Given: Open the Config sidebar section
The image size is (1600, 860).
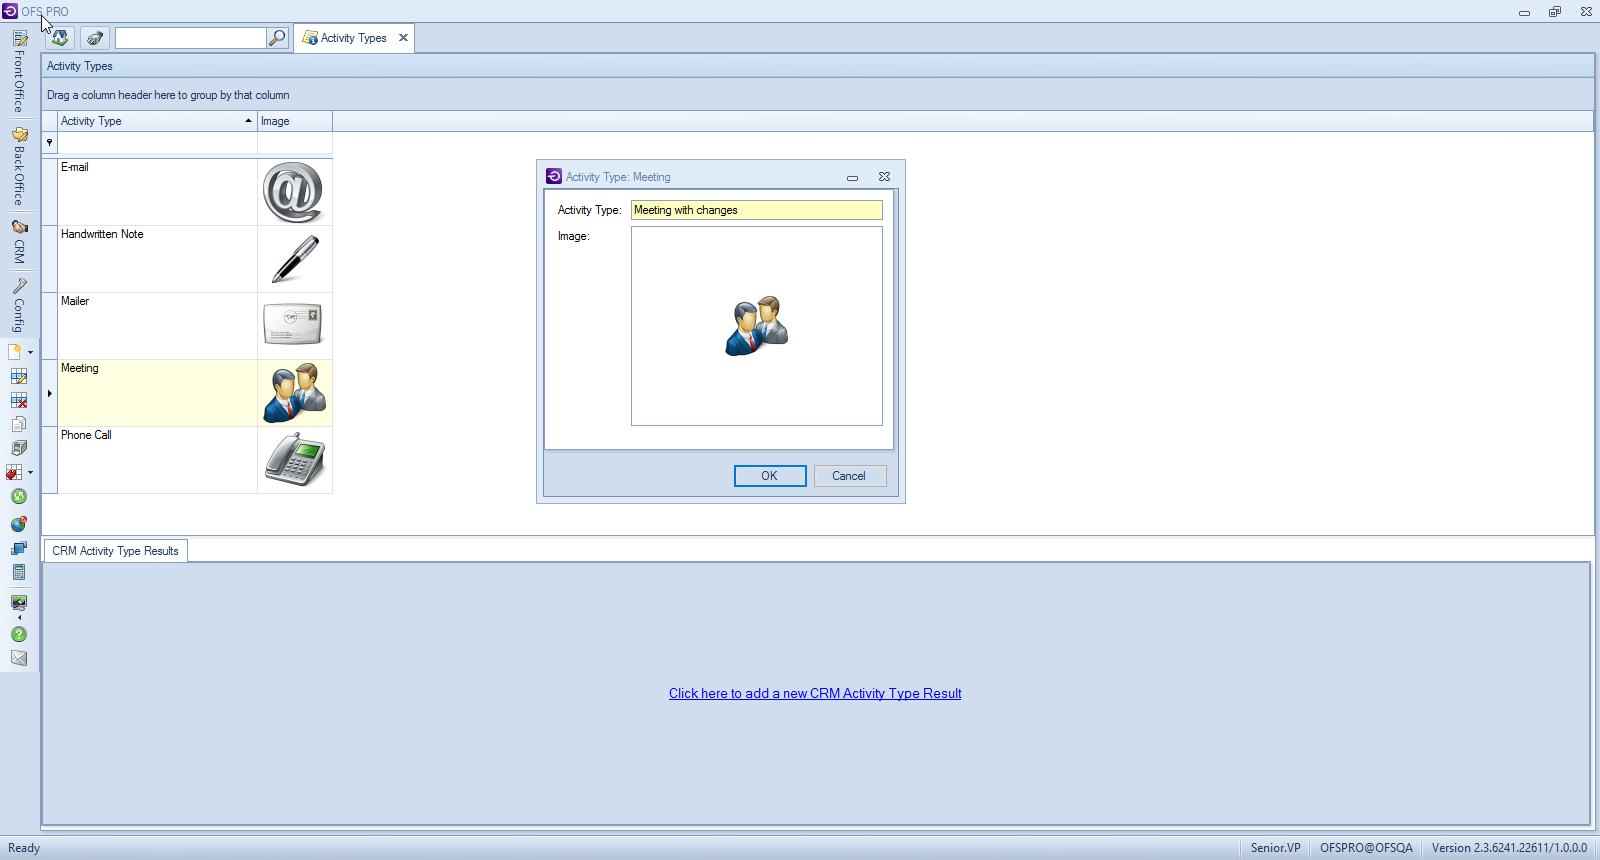Looking at the screenshot, I should [x=19, y=306].
